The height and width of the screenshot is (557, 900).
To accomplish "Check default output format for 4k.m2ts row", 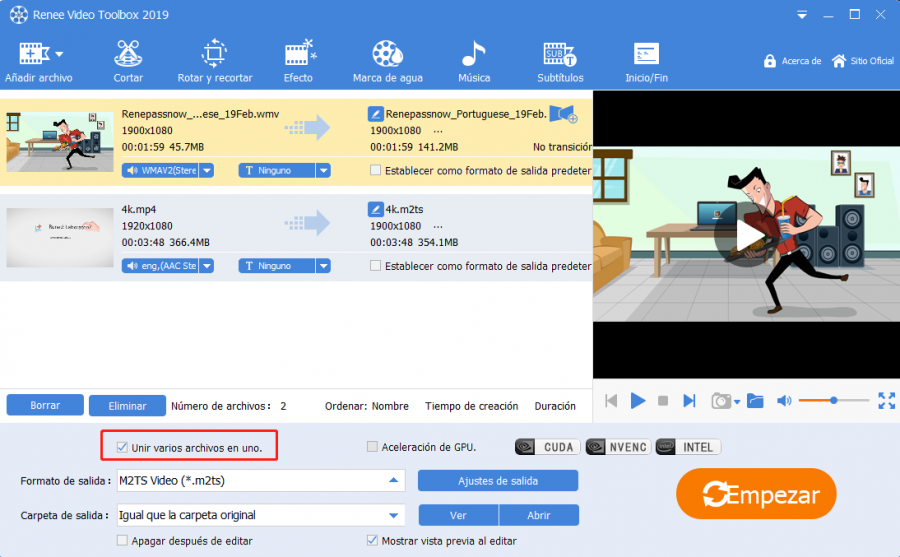I will coord(375,265).
